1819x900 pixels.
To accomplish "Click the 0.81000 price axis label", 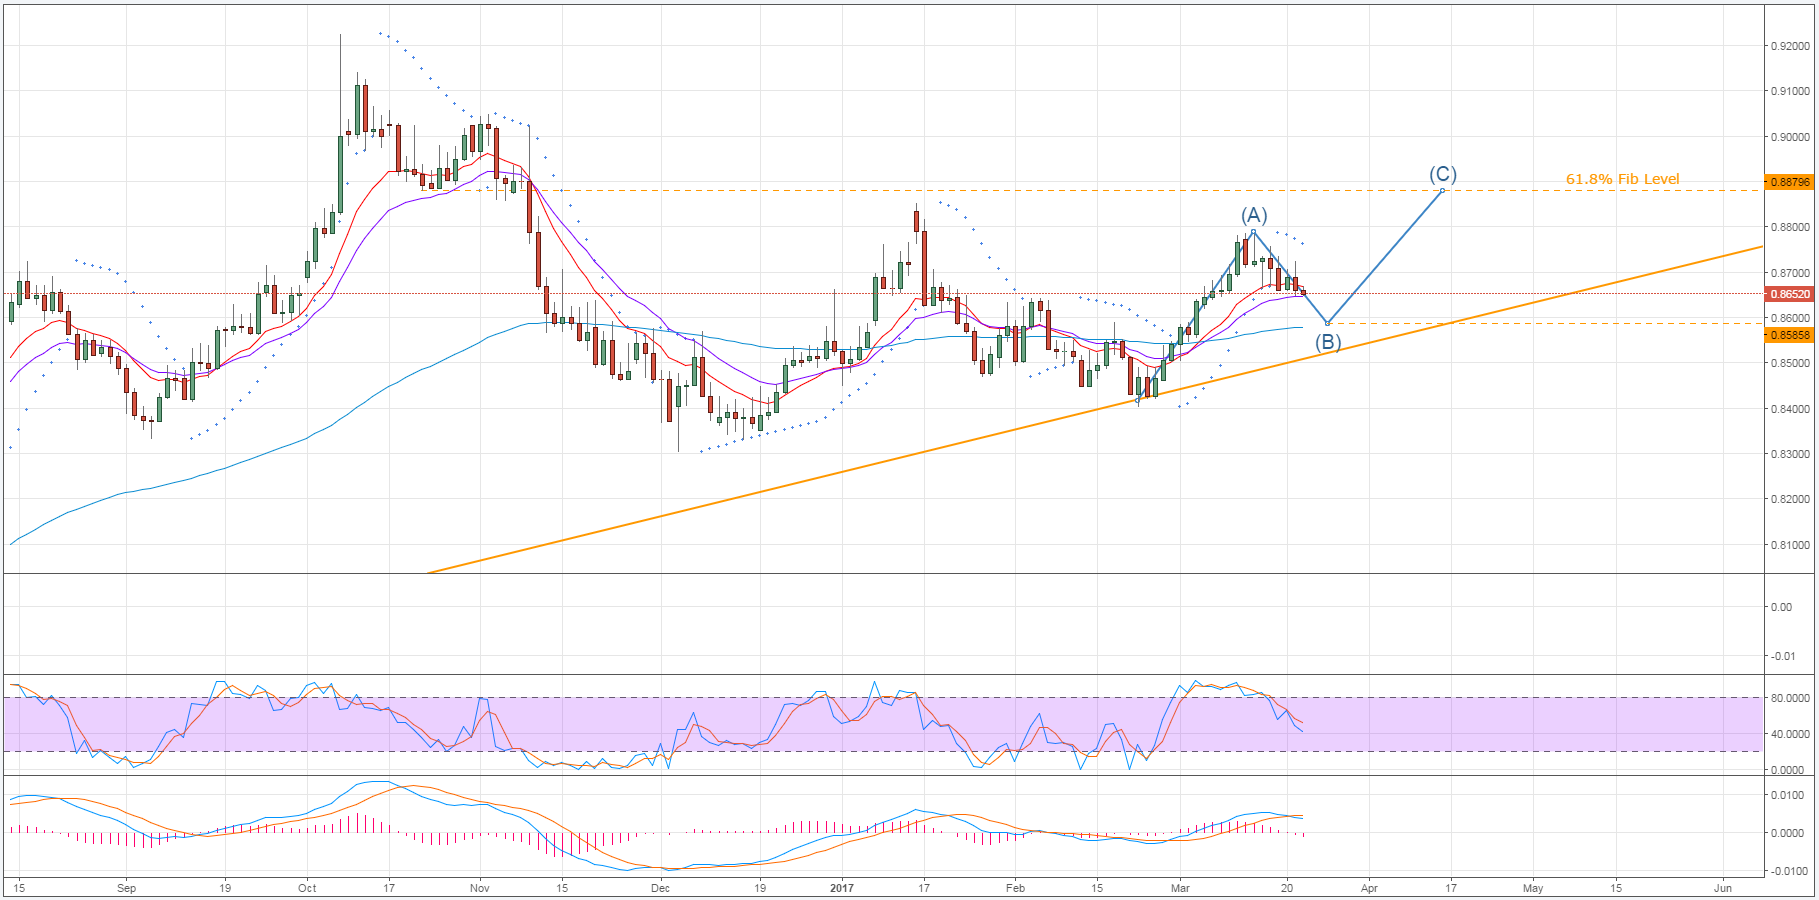I will 1790,545.
